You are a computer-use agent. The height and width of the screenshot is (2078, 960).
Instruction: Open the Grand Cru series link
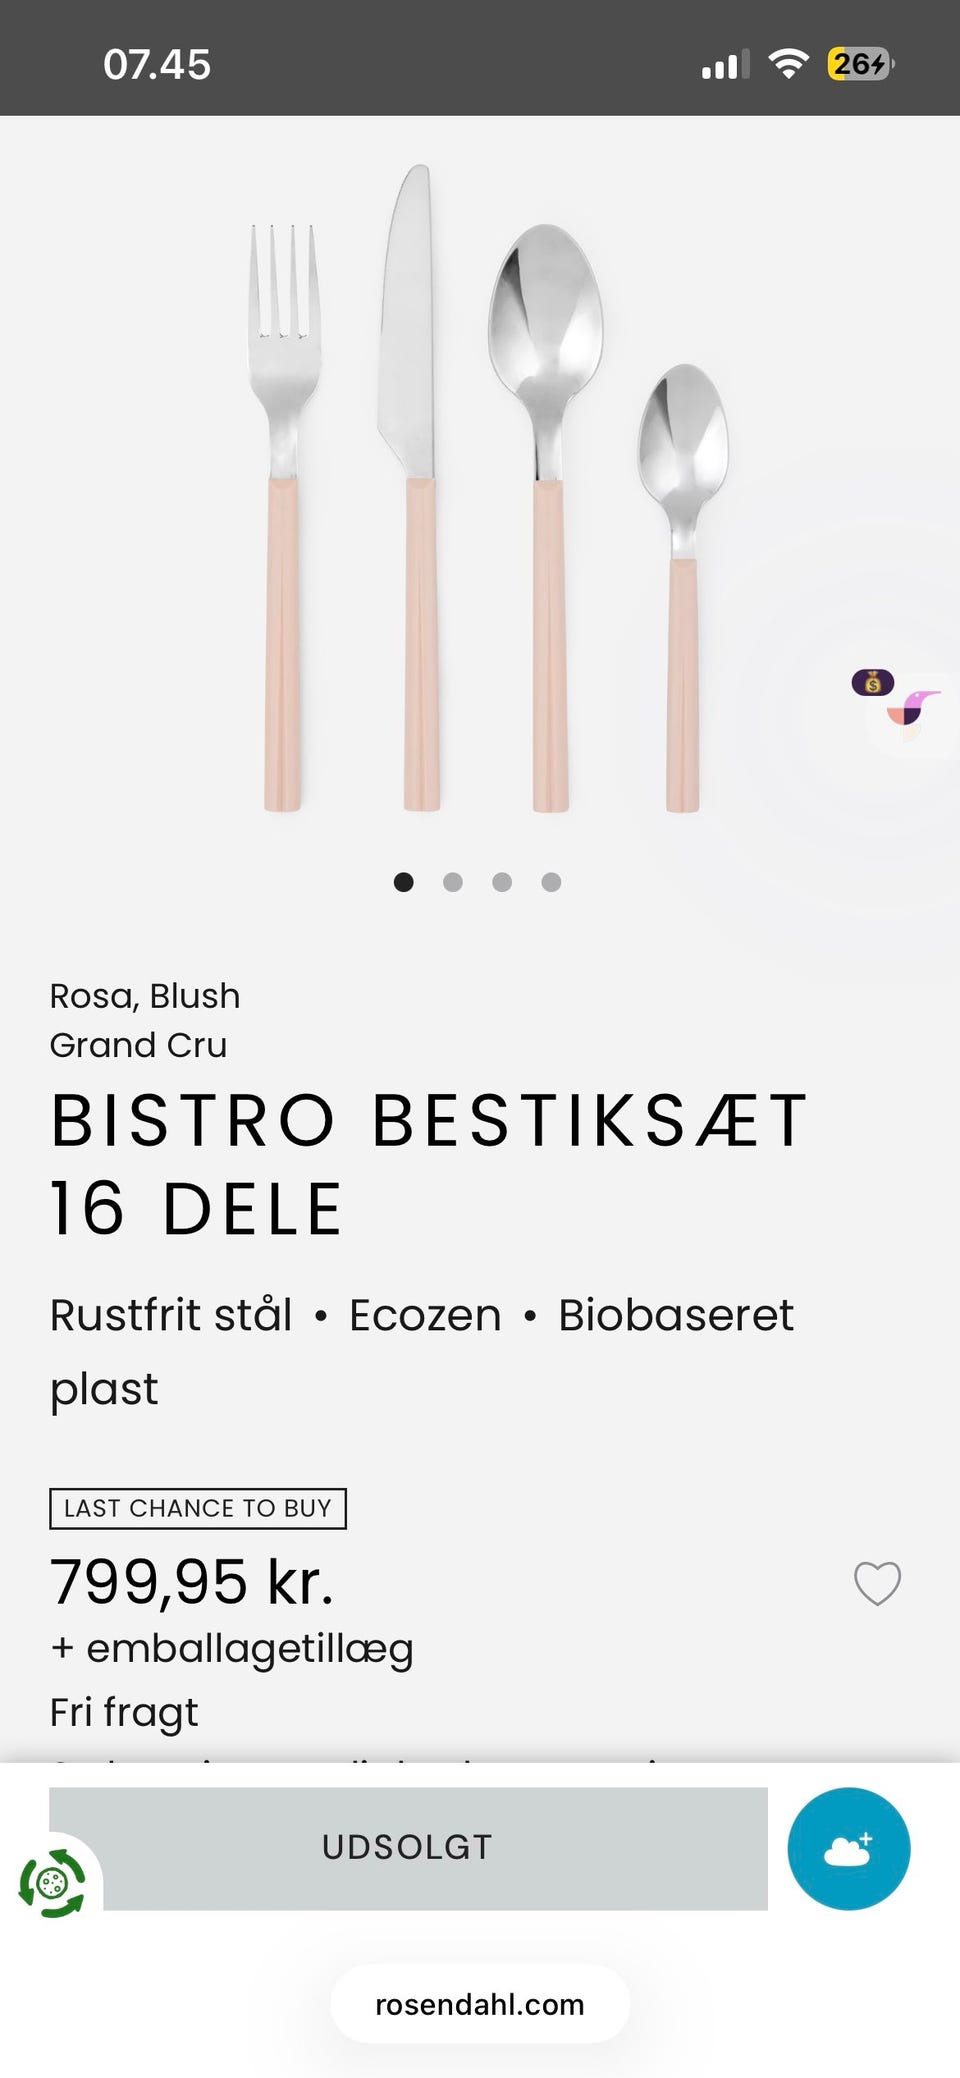click(x=138, y=1045)
